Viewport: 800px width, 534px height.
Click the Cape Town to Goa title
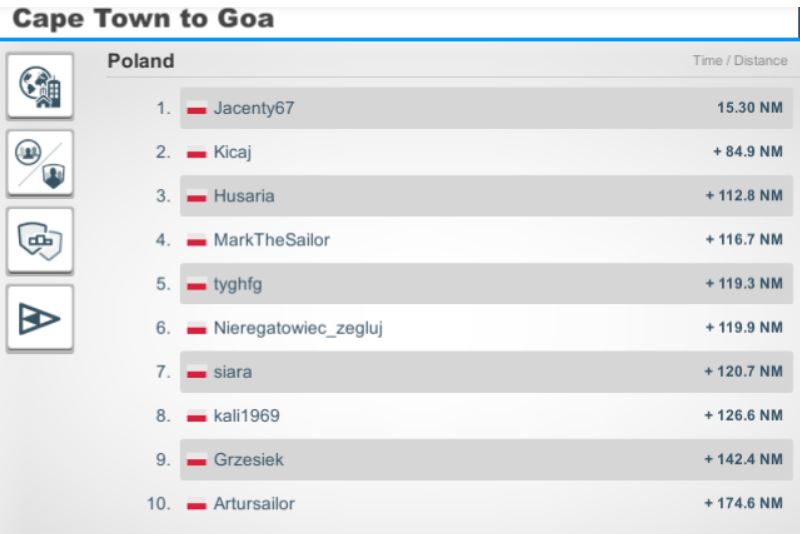pos(143,19)
